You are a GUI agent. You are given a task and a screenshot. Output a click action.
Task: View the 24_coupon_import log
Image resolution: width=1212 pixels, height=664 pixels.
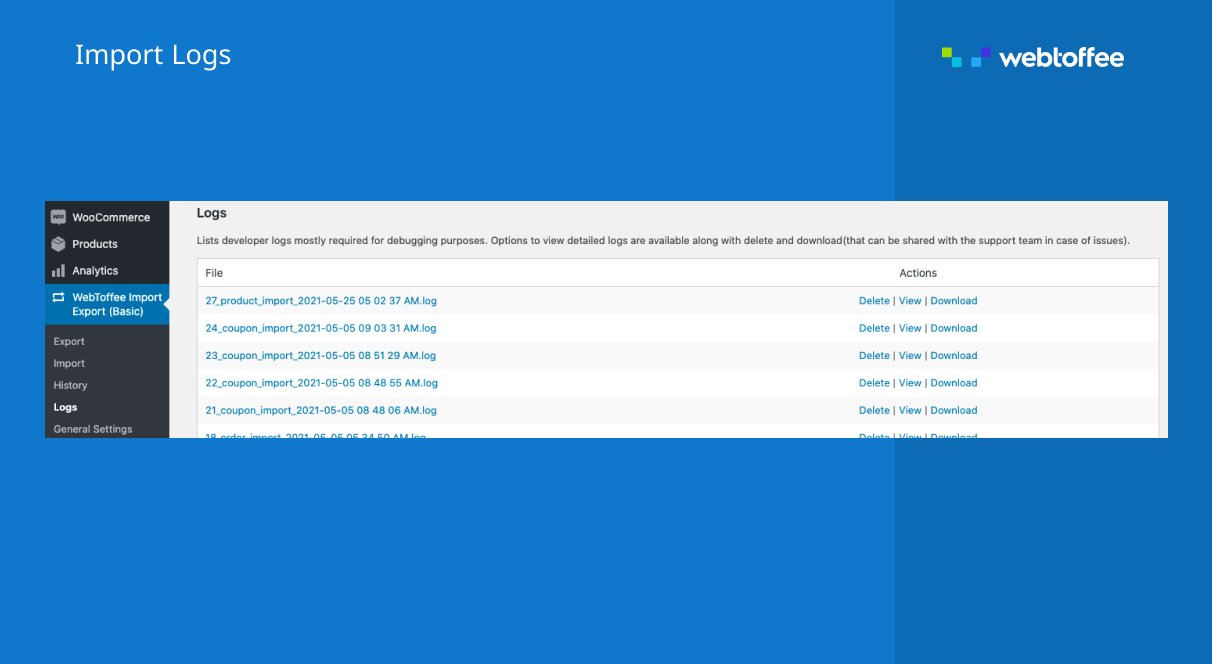(910, 328)
